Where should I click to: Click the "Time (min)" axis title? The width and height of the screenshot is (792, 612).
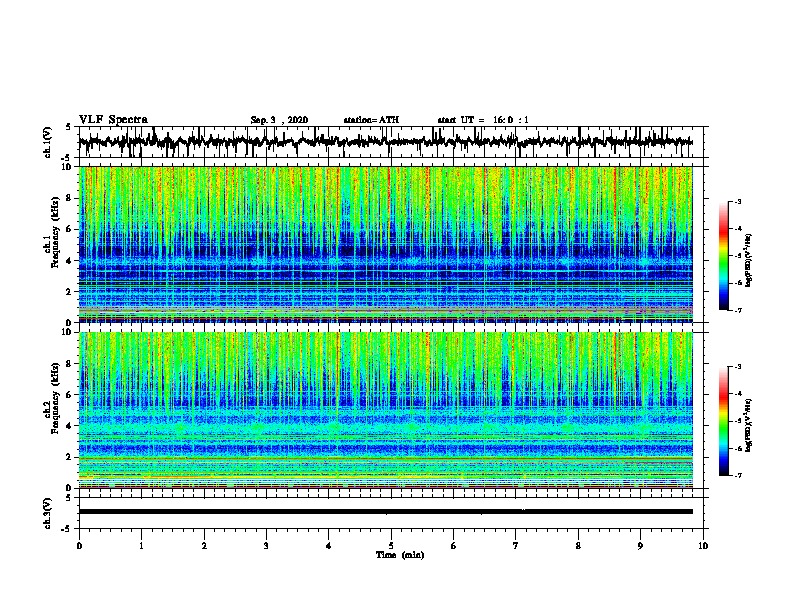click(x=400, y=555)
